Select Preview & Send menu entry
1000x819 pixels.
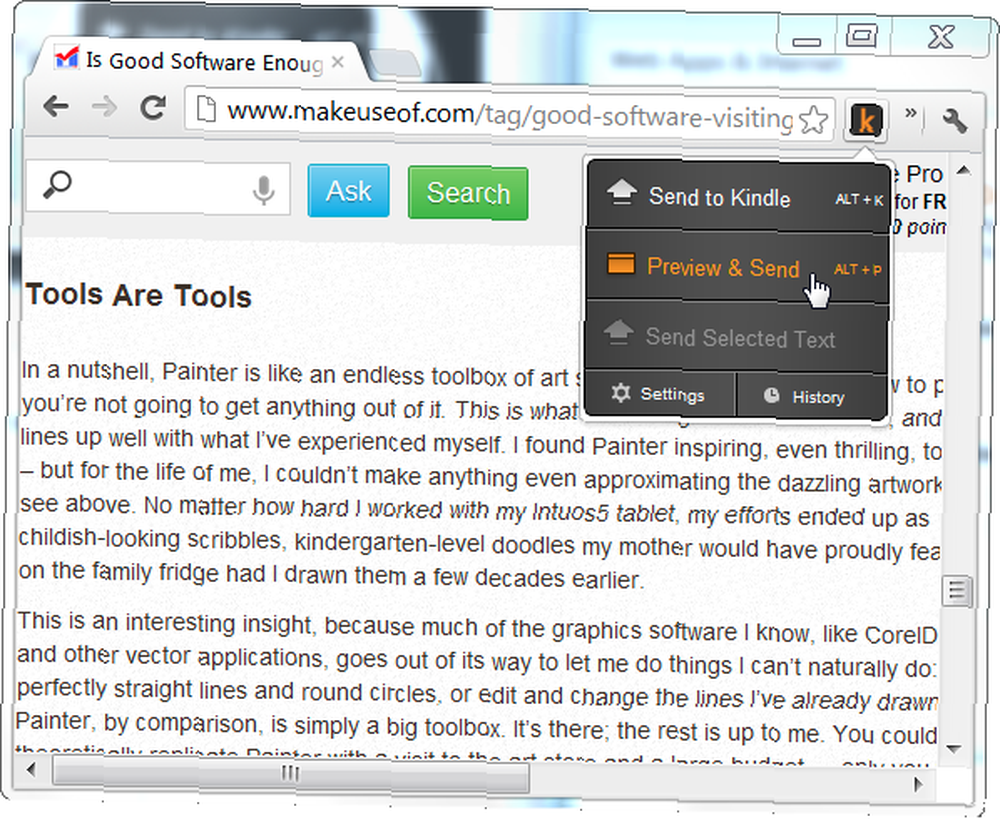737,267
